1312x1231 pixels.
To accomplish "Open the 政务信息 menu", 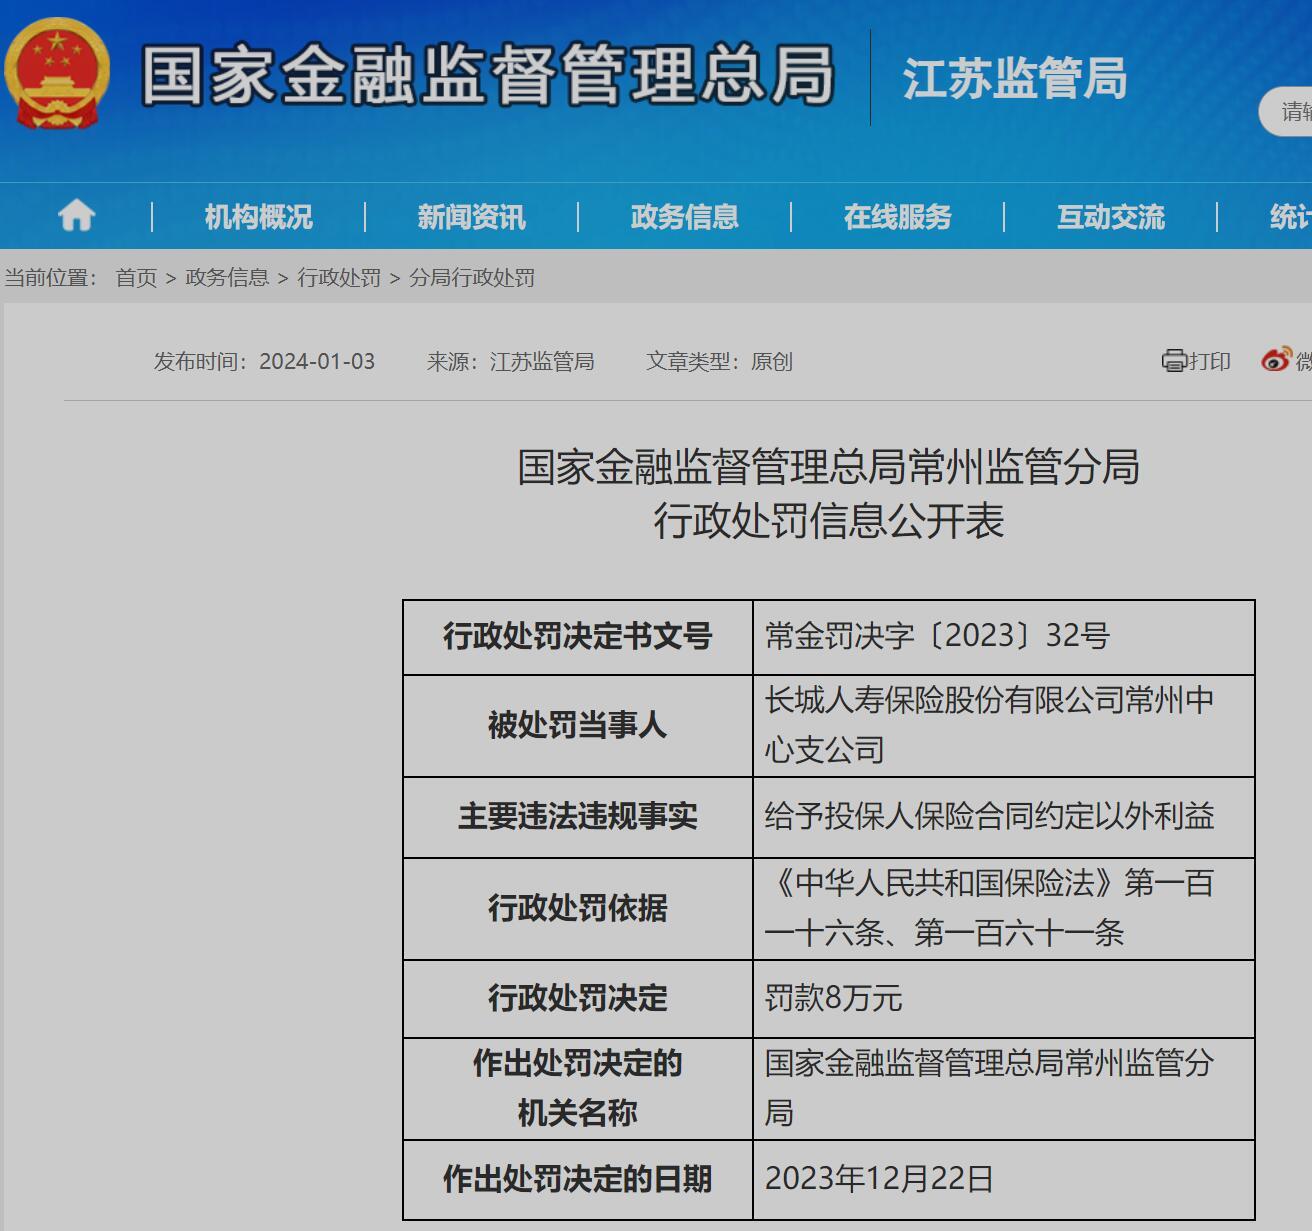I will pyautogui.click(x=684, y=216).
